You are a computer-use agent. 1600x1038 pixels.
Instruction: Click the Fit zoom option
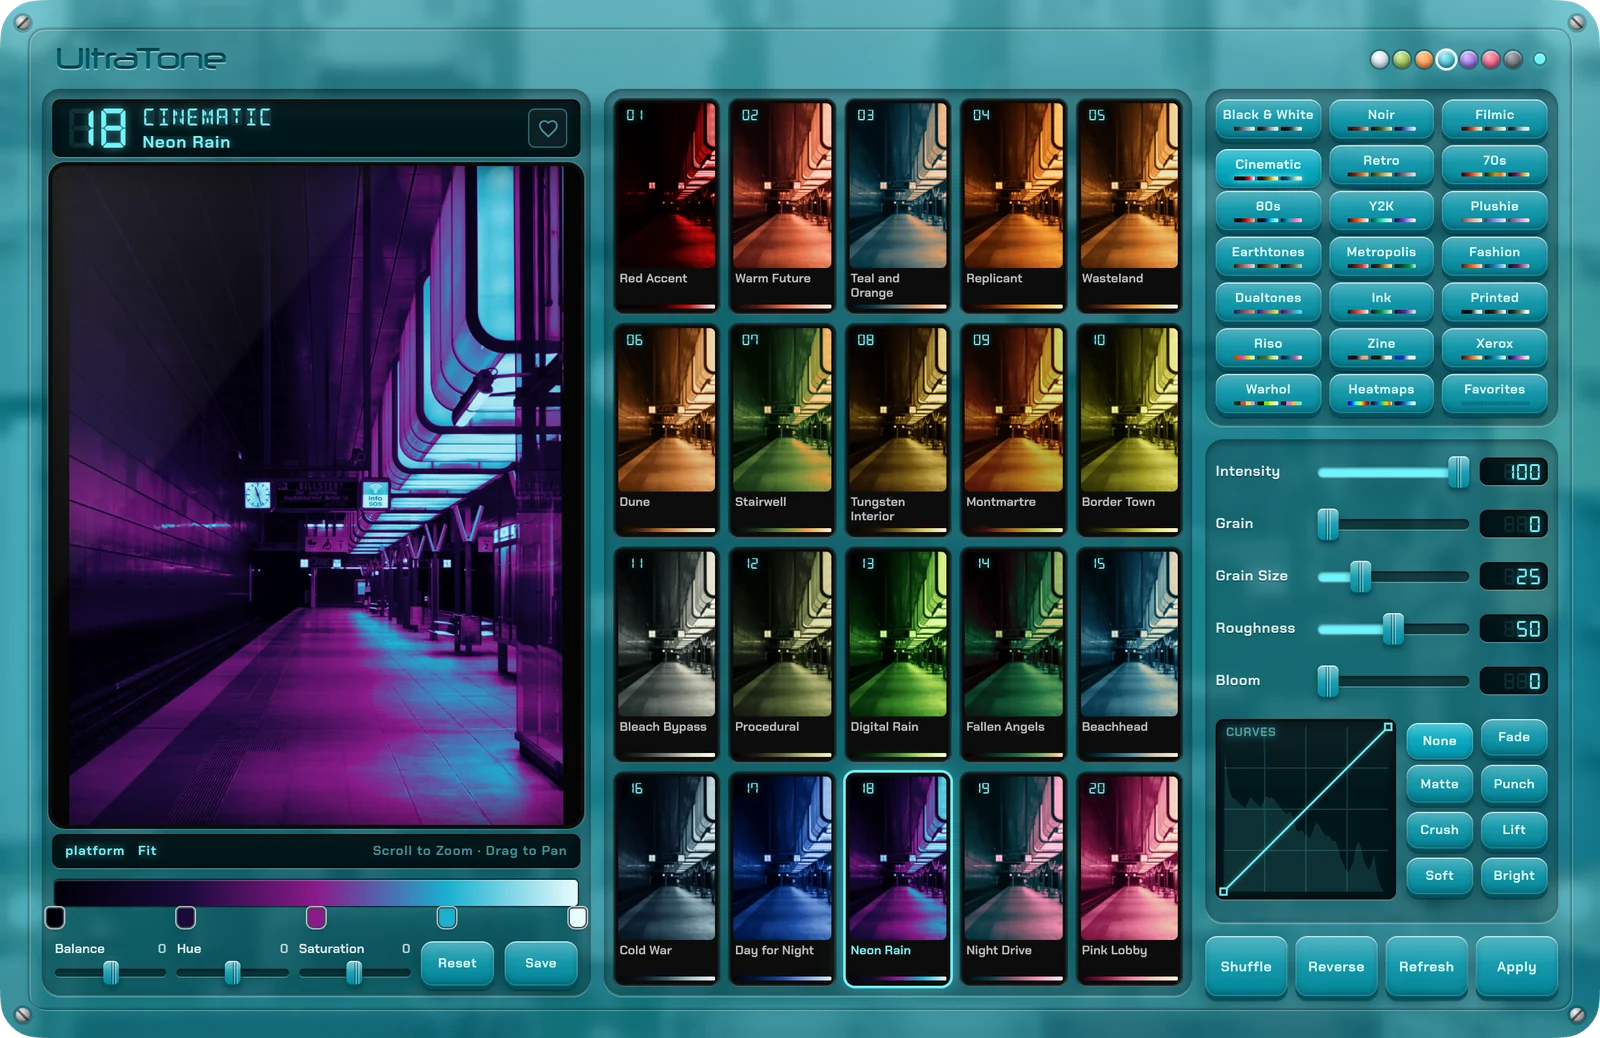pos(147,851)
